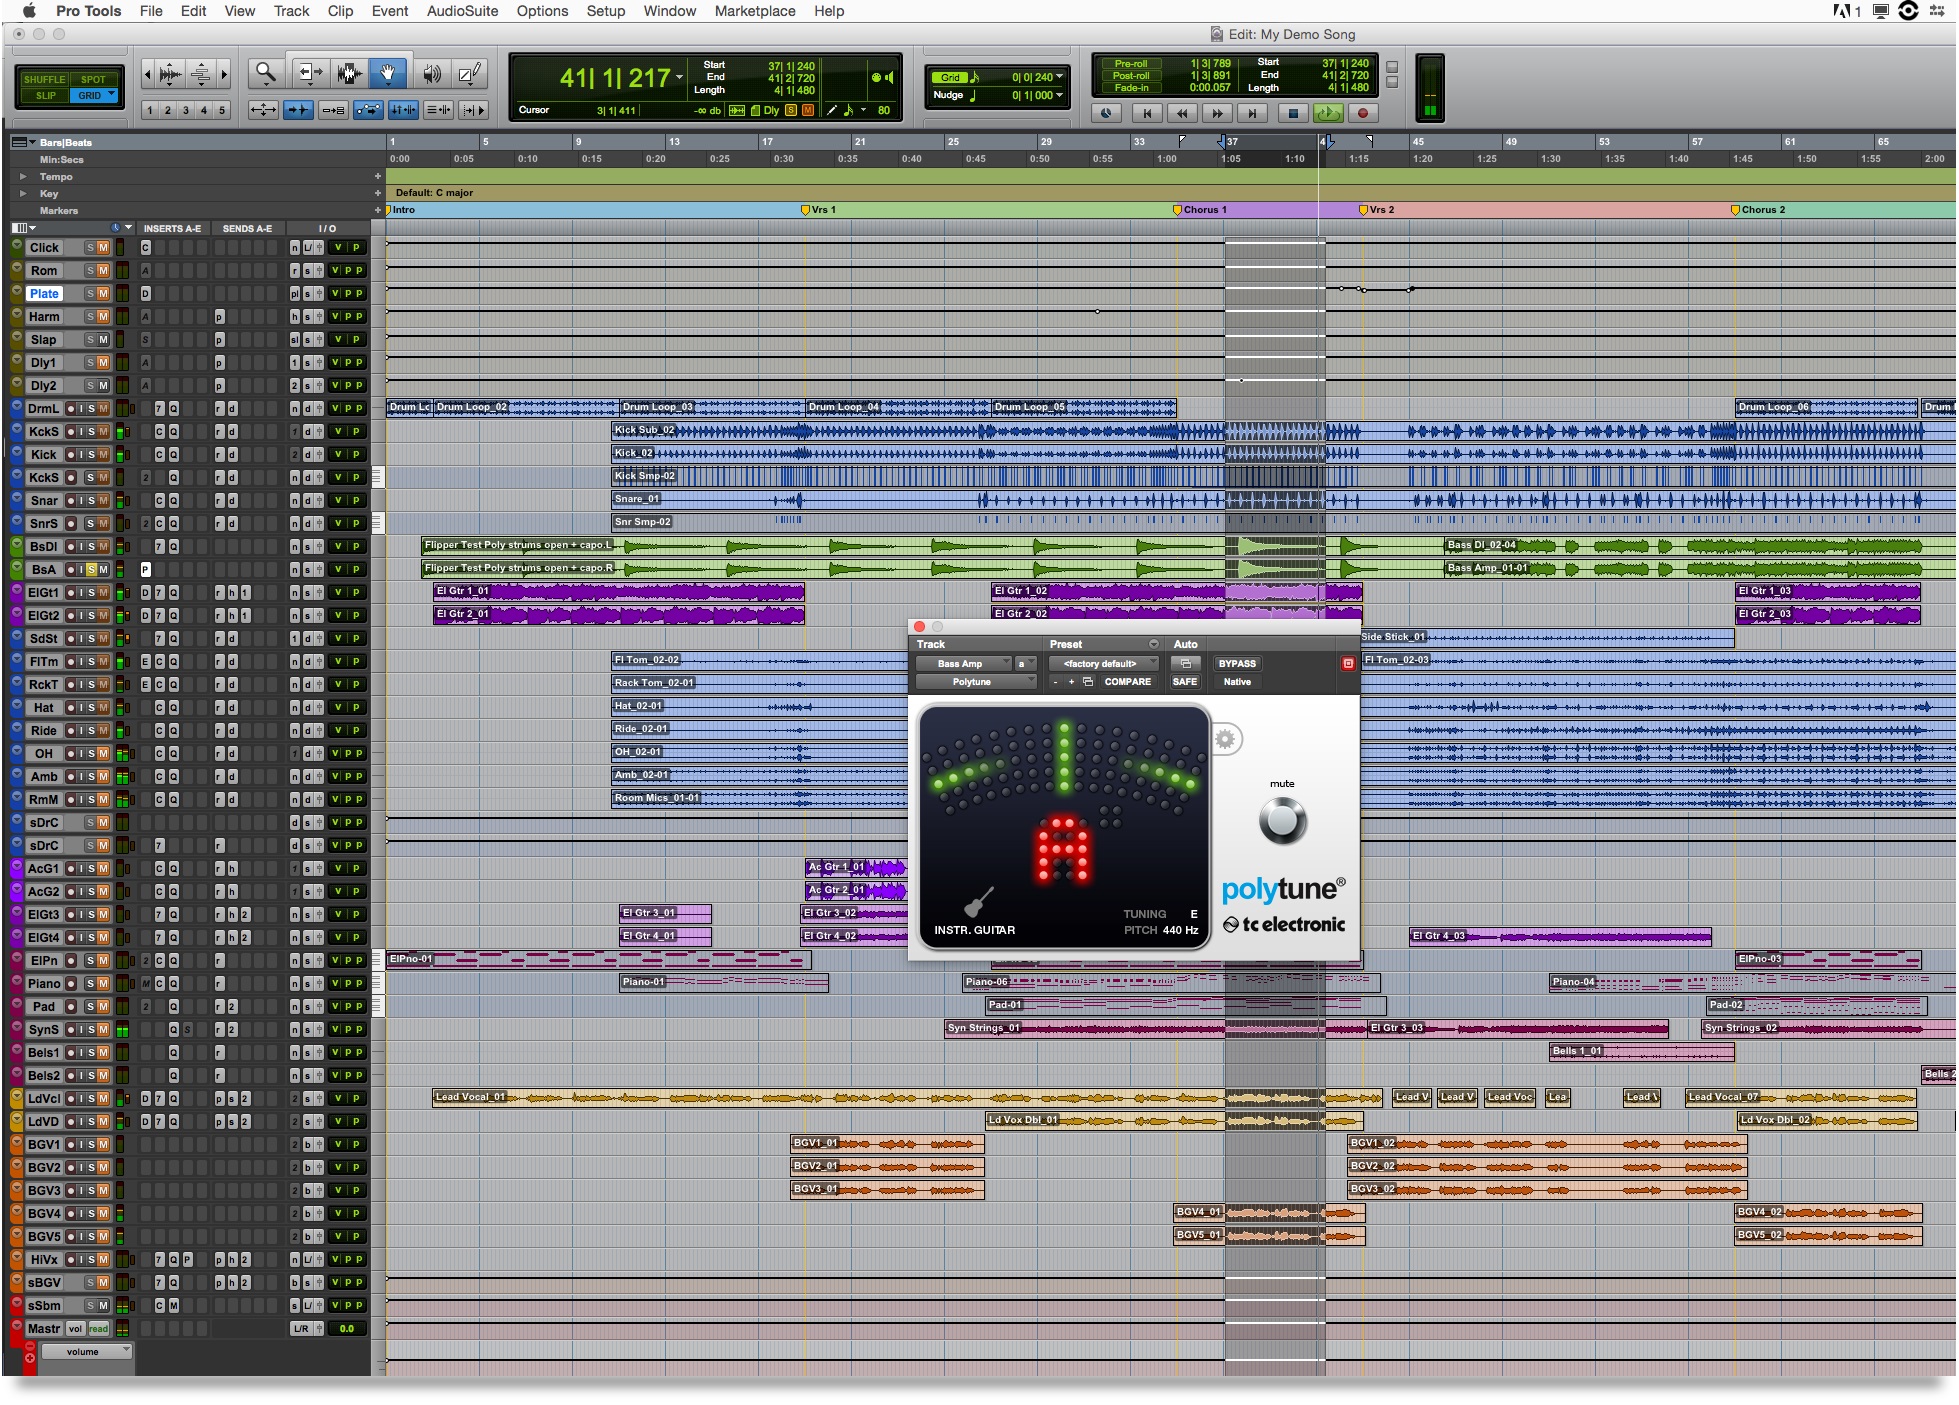Enable SPOT edit mode
Image resolution: width=1959 pixels, height=1405 pixels.
pos(93,79)
